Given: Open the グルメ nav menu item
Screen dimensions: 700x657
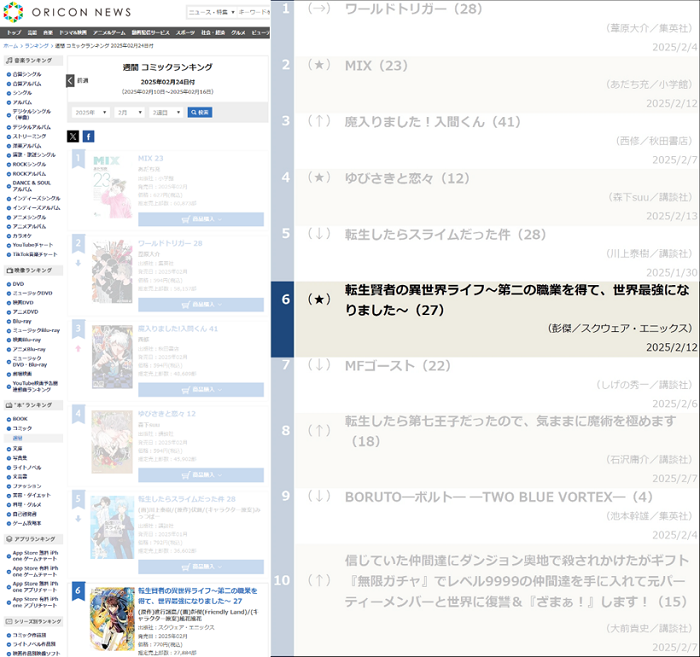Looking at the screenshot, I should pos(238,33).
